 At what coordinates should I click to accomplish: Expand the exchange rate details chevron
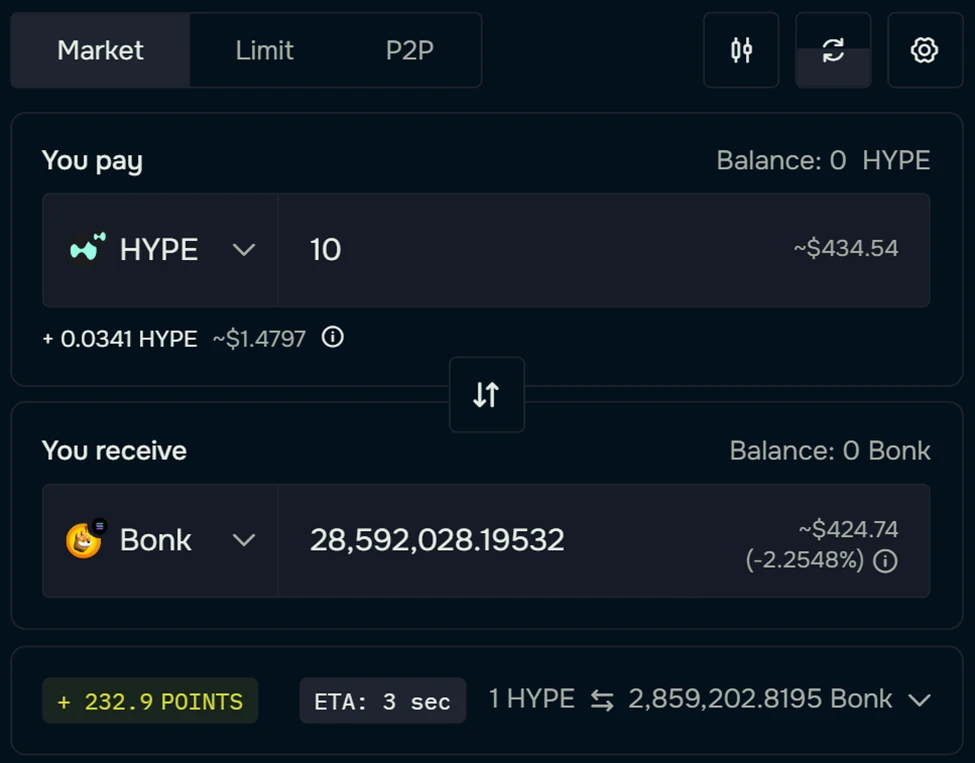(919, 700)
